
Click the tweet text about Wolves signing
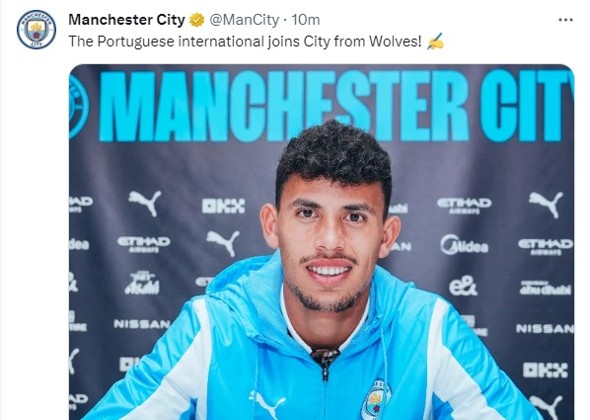coord(245,41)
